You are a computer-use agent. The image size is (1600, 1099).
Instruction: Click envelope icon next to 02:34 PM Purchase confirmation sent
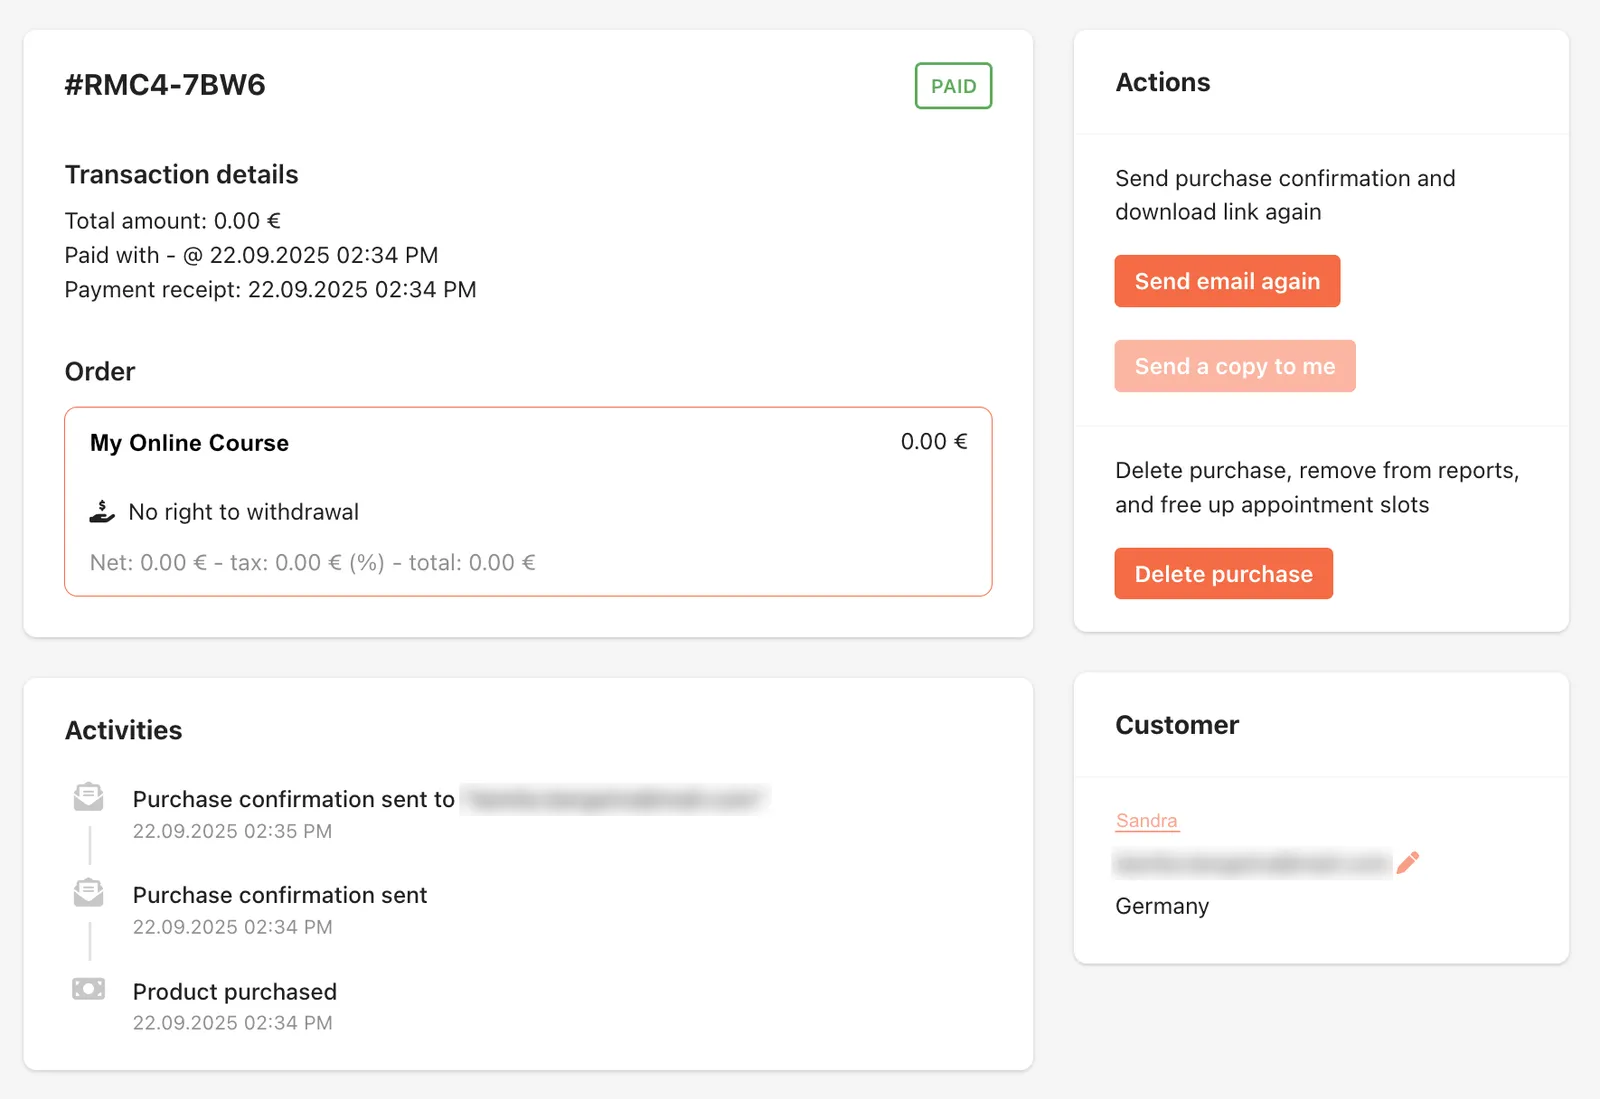(88, 893)
